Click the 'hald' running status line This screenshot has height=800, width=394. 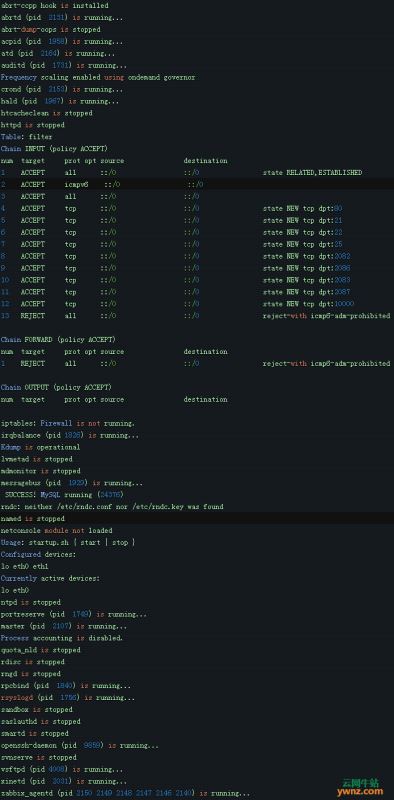click(60, 101)
